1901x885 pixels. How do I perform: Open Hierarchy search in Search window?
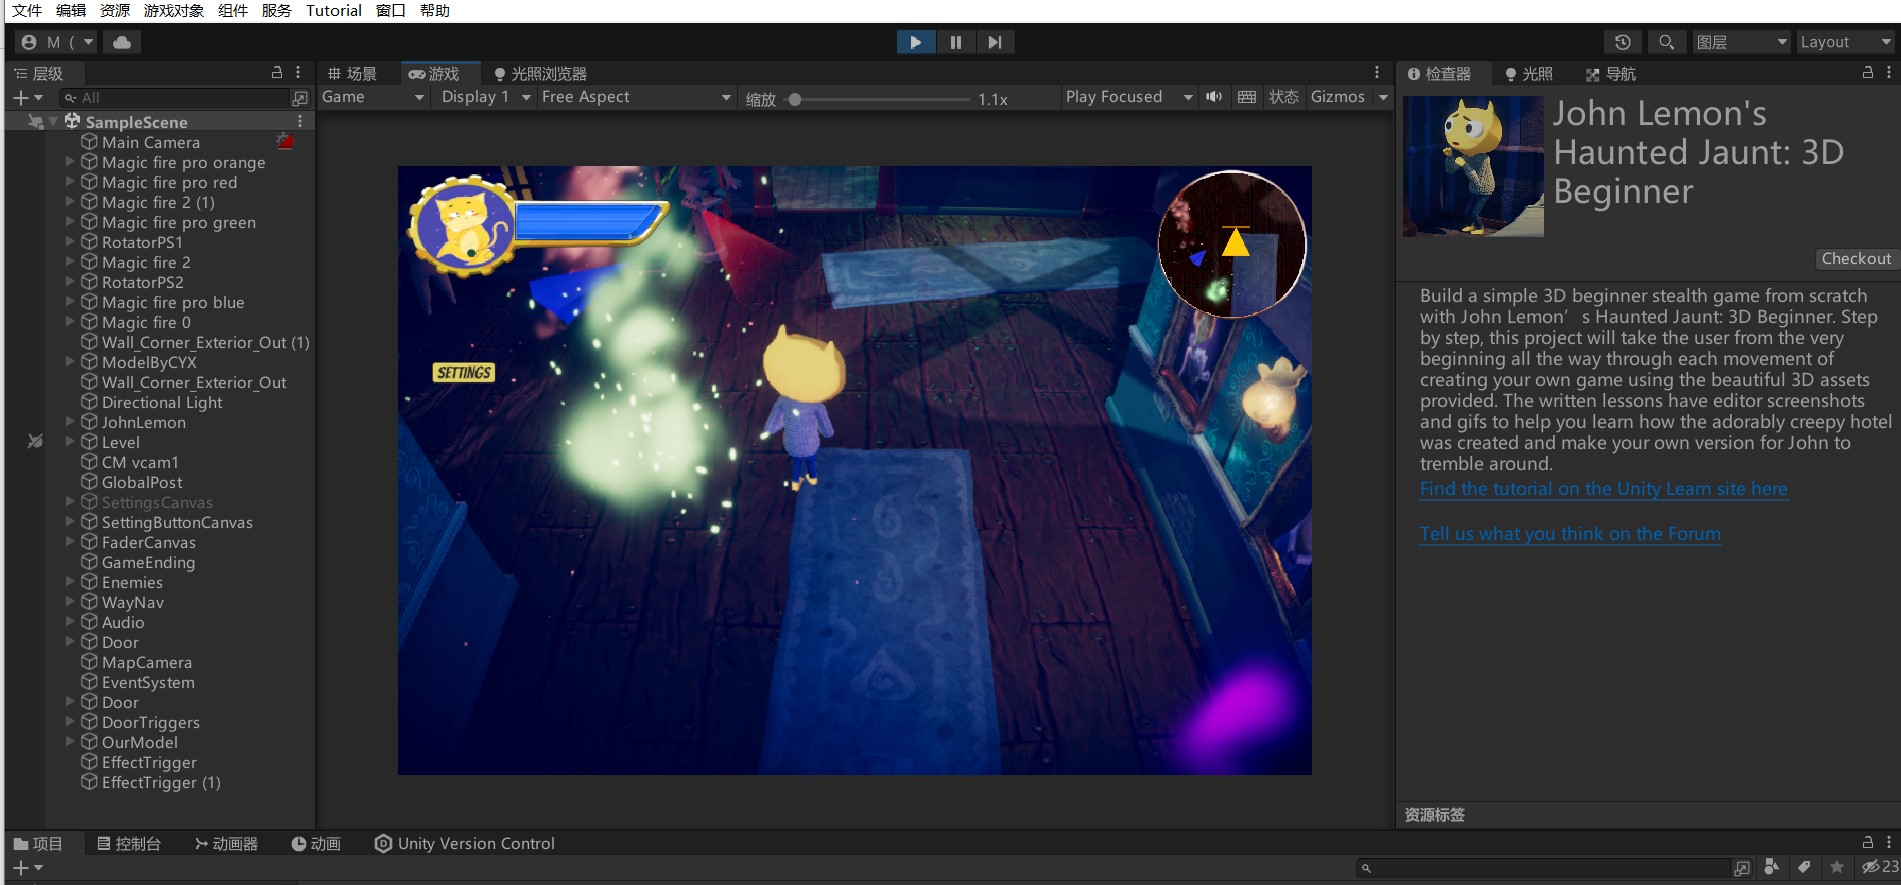(x=300, y=98)
